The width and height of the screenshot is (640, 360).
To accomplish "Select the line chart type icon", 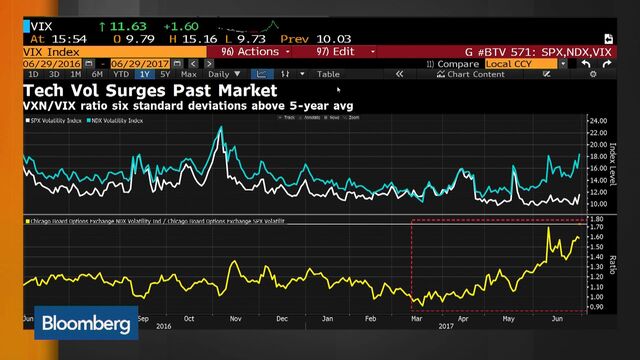I will click(x=262, y=74).
